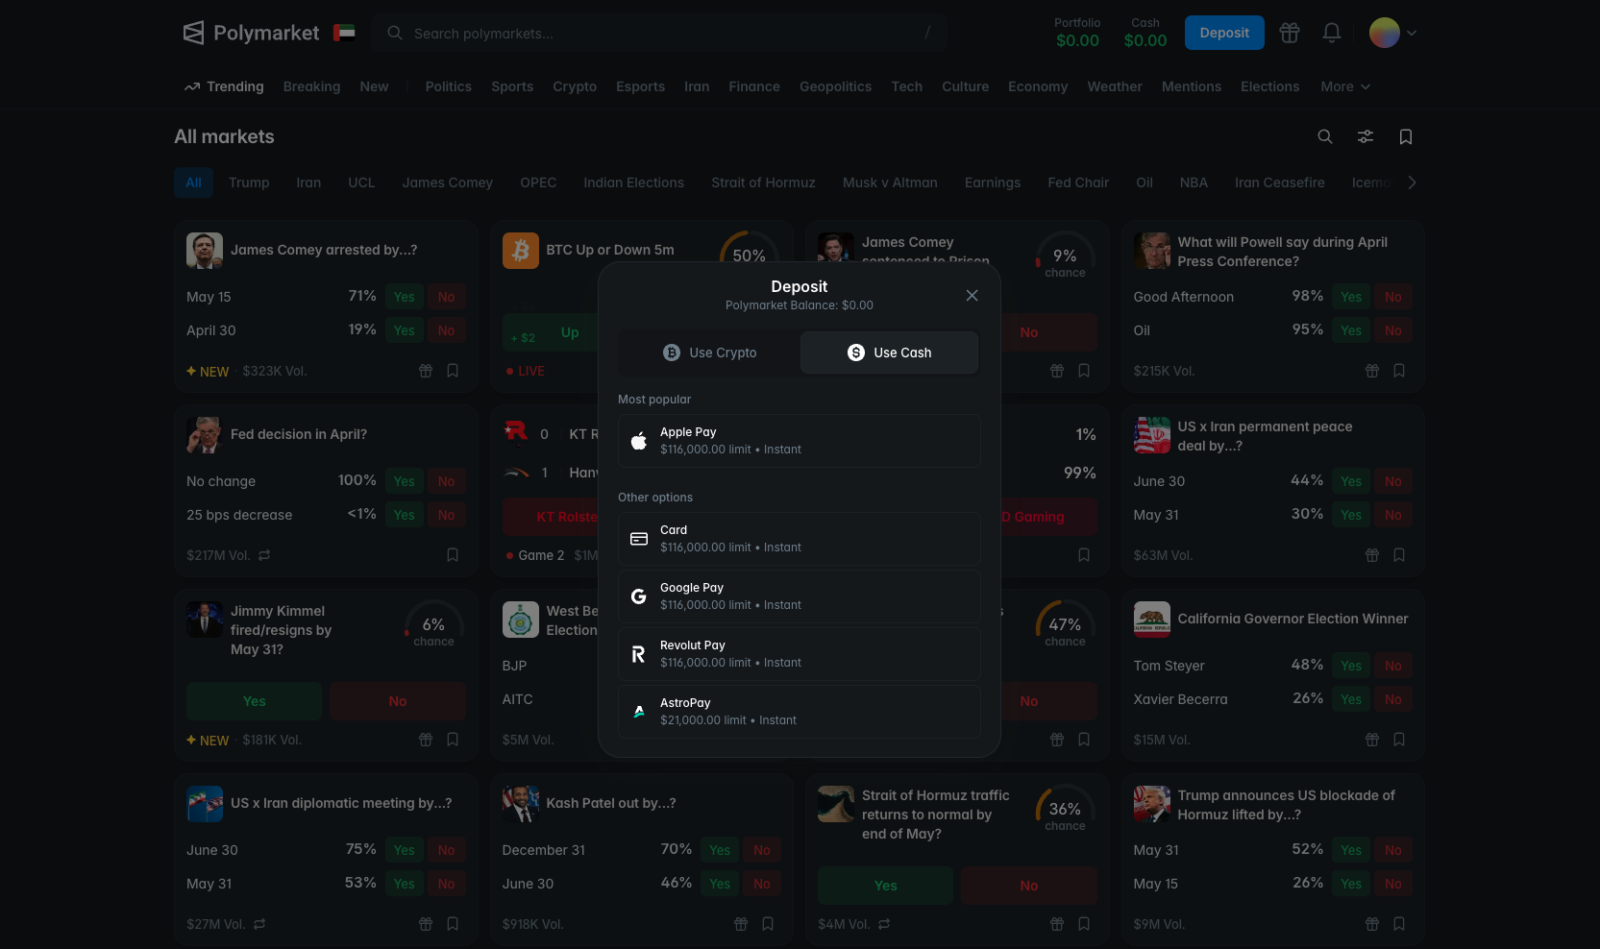
Task: Expand the More categories dropdown
Action: click(1345, 87)
